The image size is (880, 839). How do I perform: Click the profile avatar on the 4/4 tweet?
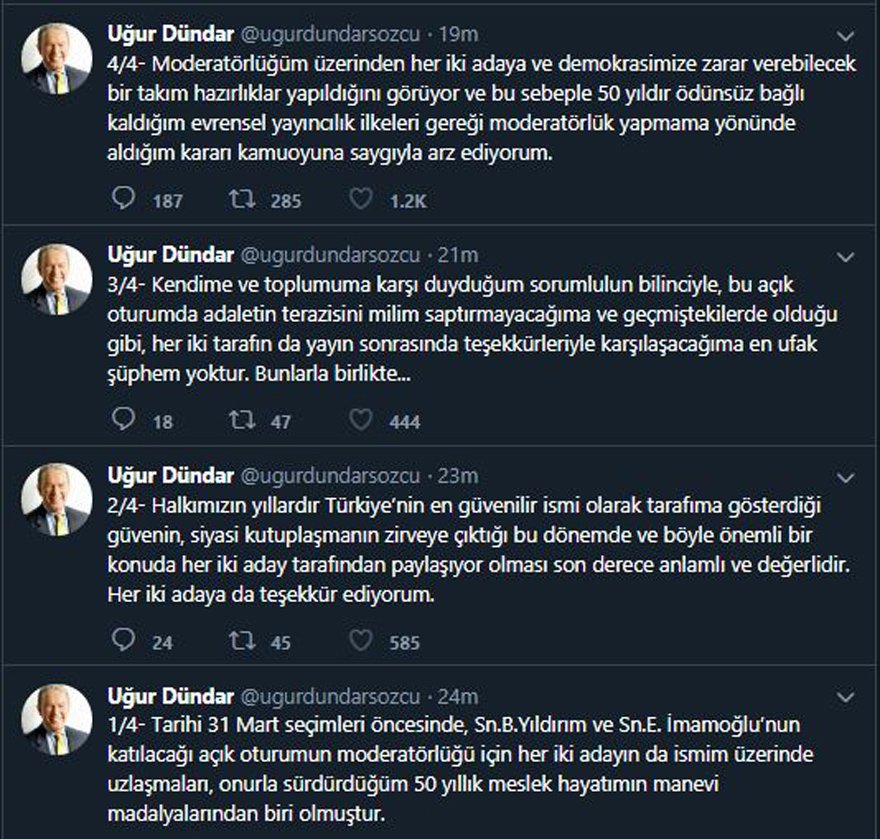[x=57, y=58]
